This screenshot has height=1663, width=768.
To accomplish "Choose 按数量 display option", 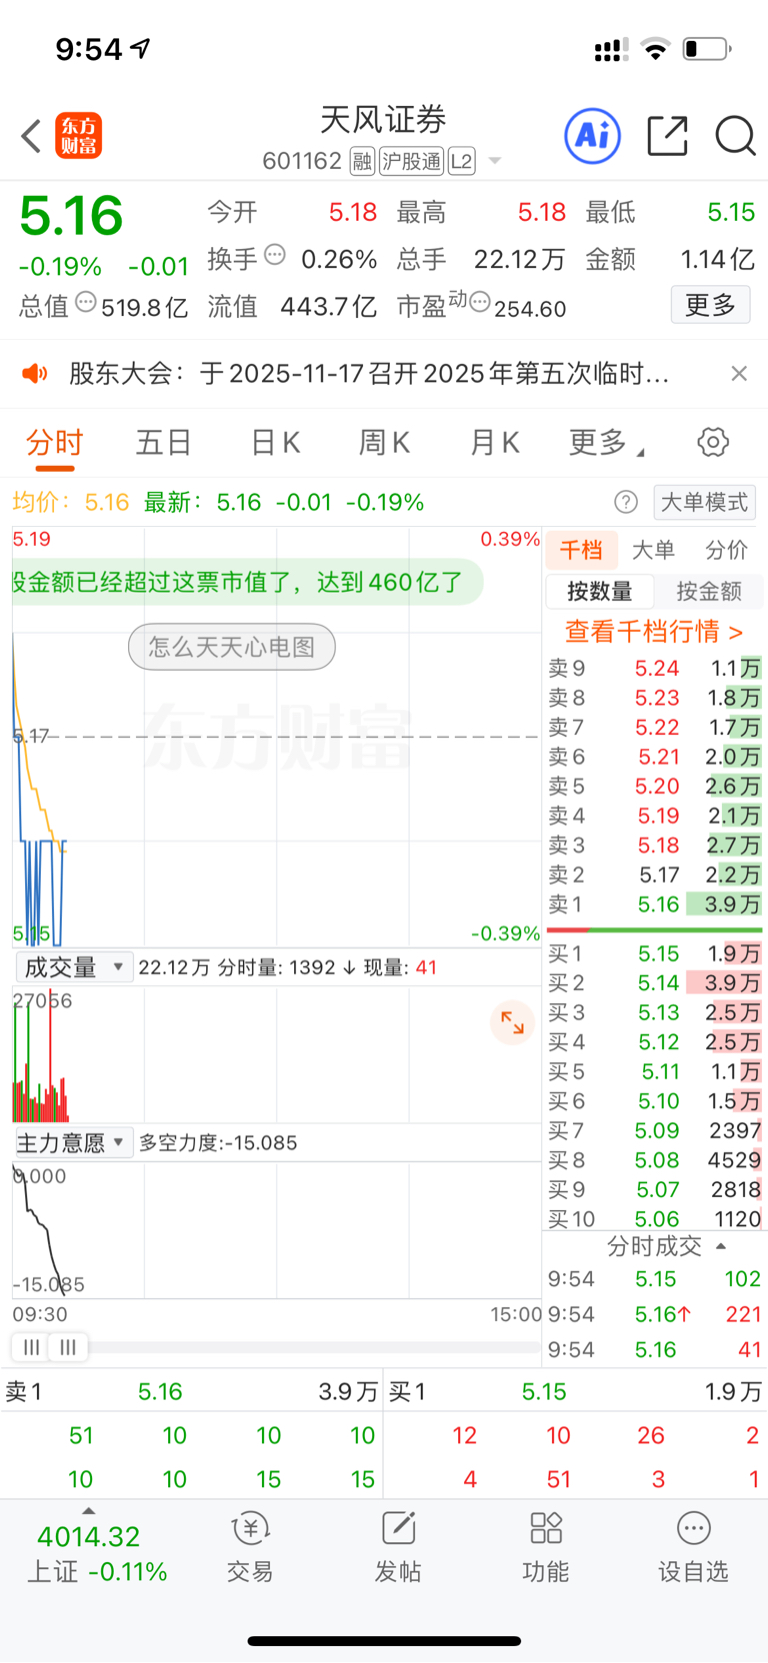I will click(600, 591).
